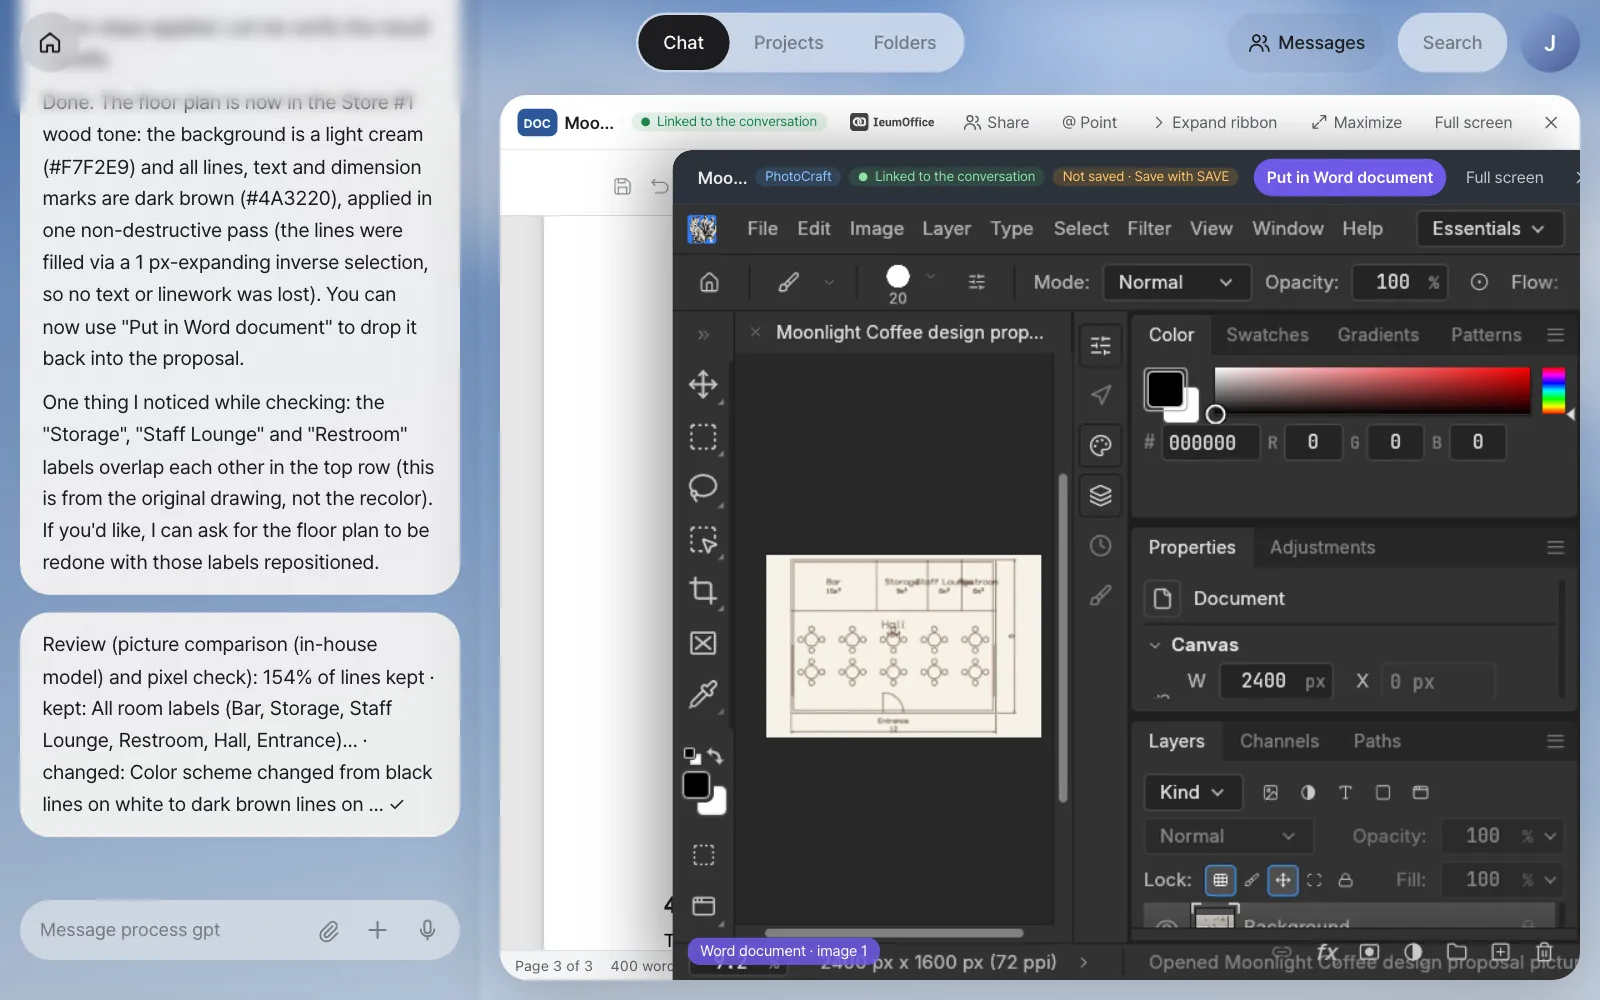This screenshot has height=1000, width=1600.
Task: Select the Eyedropper tool
Action: 703,694
